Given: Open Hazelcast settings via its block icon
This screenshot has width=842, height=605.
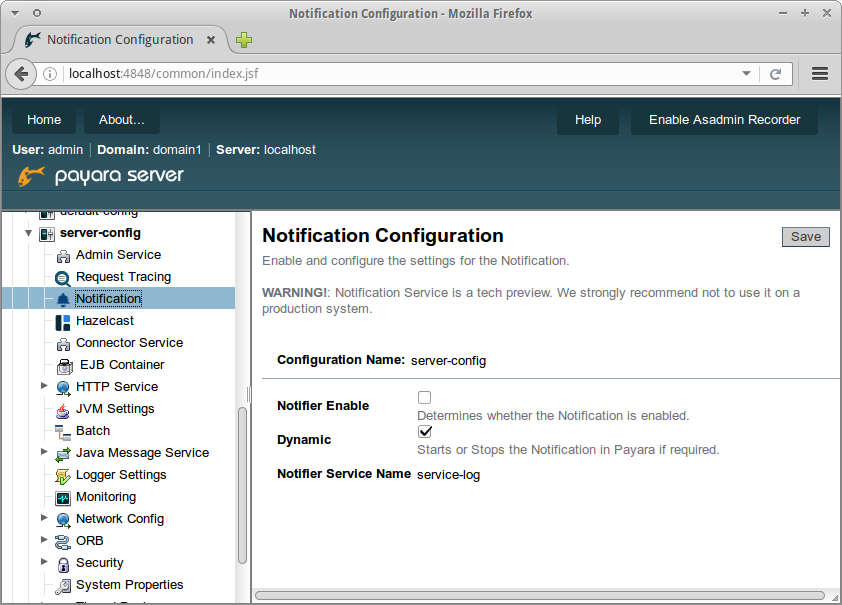Looking at the screenshot, I should (x=62, y=320).
